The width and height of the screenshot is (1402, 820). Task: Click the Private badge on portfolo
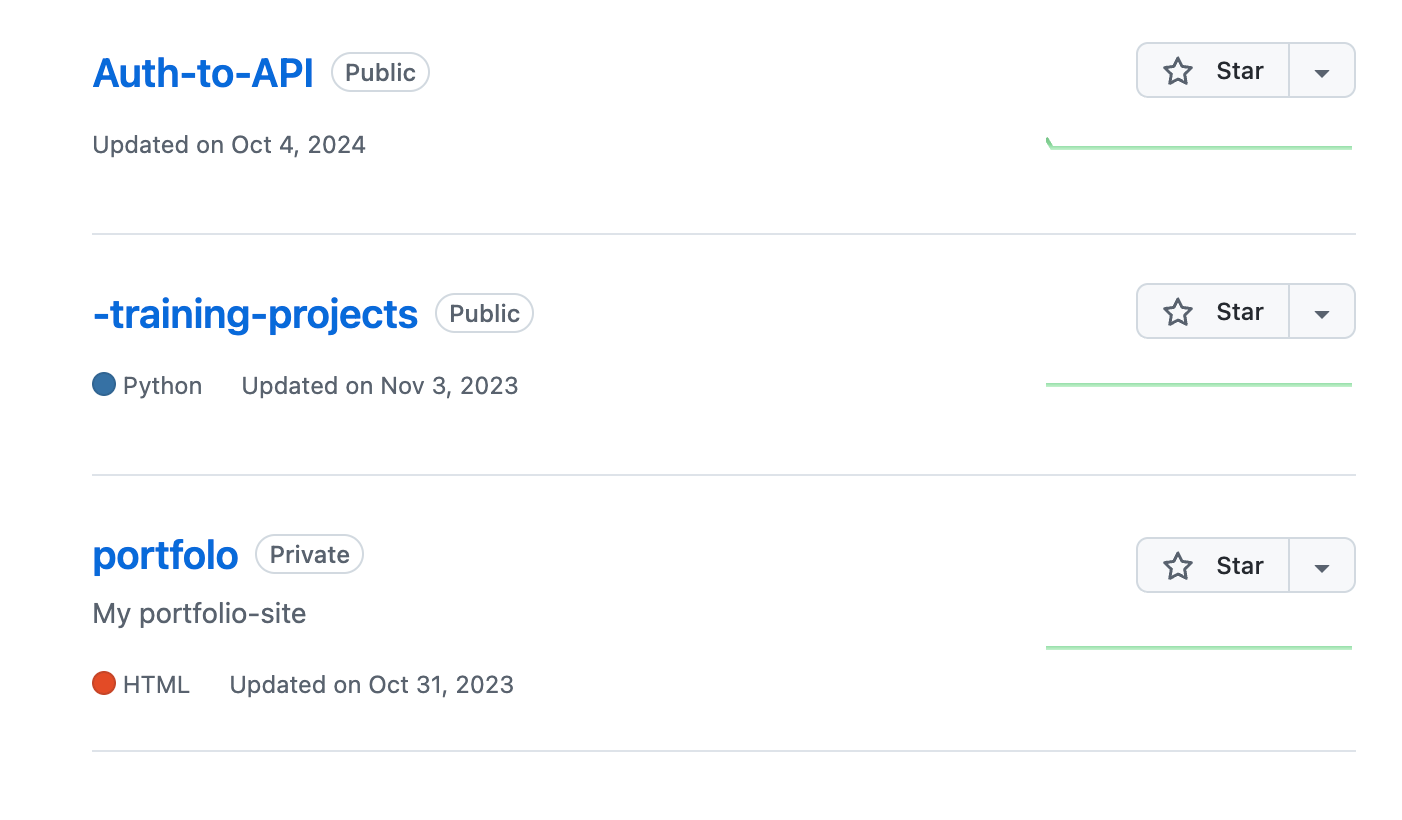pos(309,554)
